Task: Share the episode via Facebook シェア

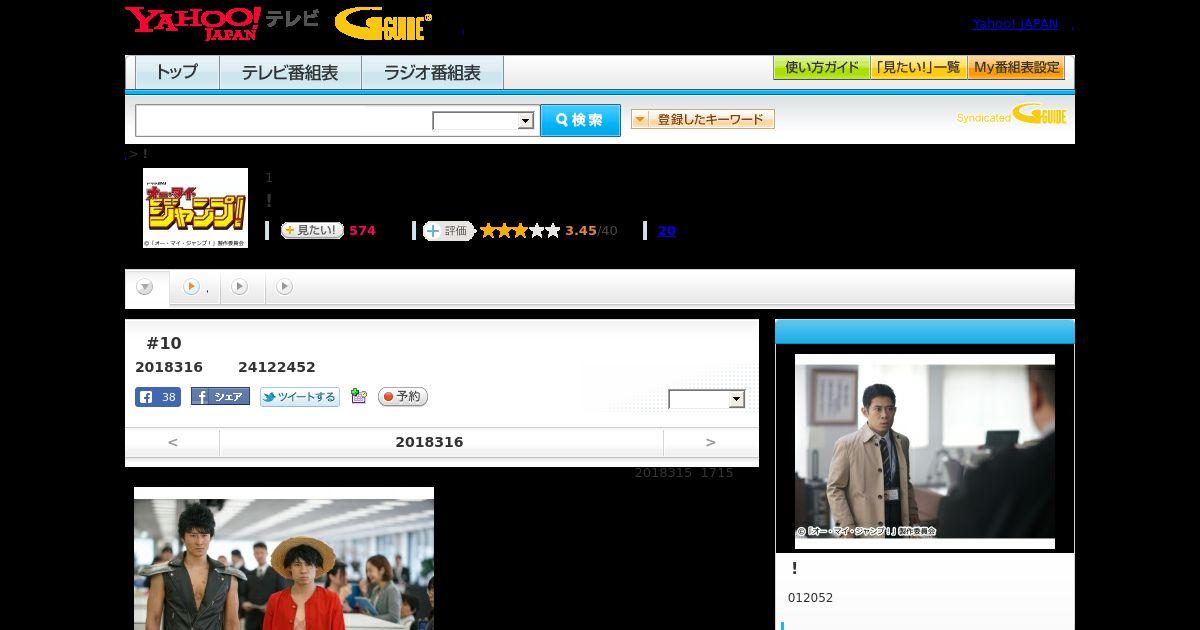Action: 220,397
